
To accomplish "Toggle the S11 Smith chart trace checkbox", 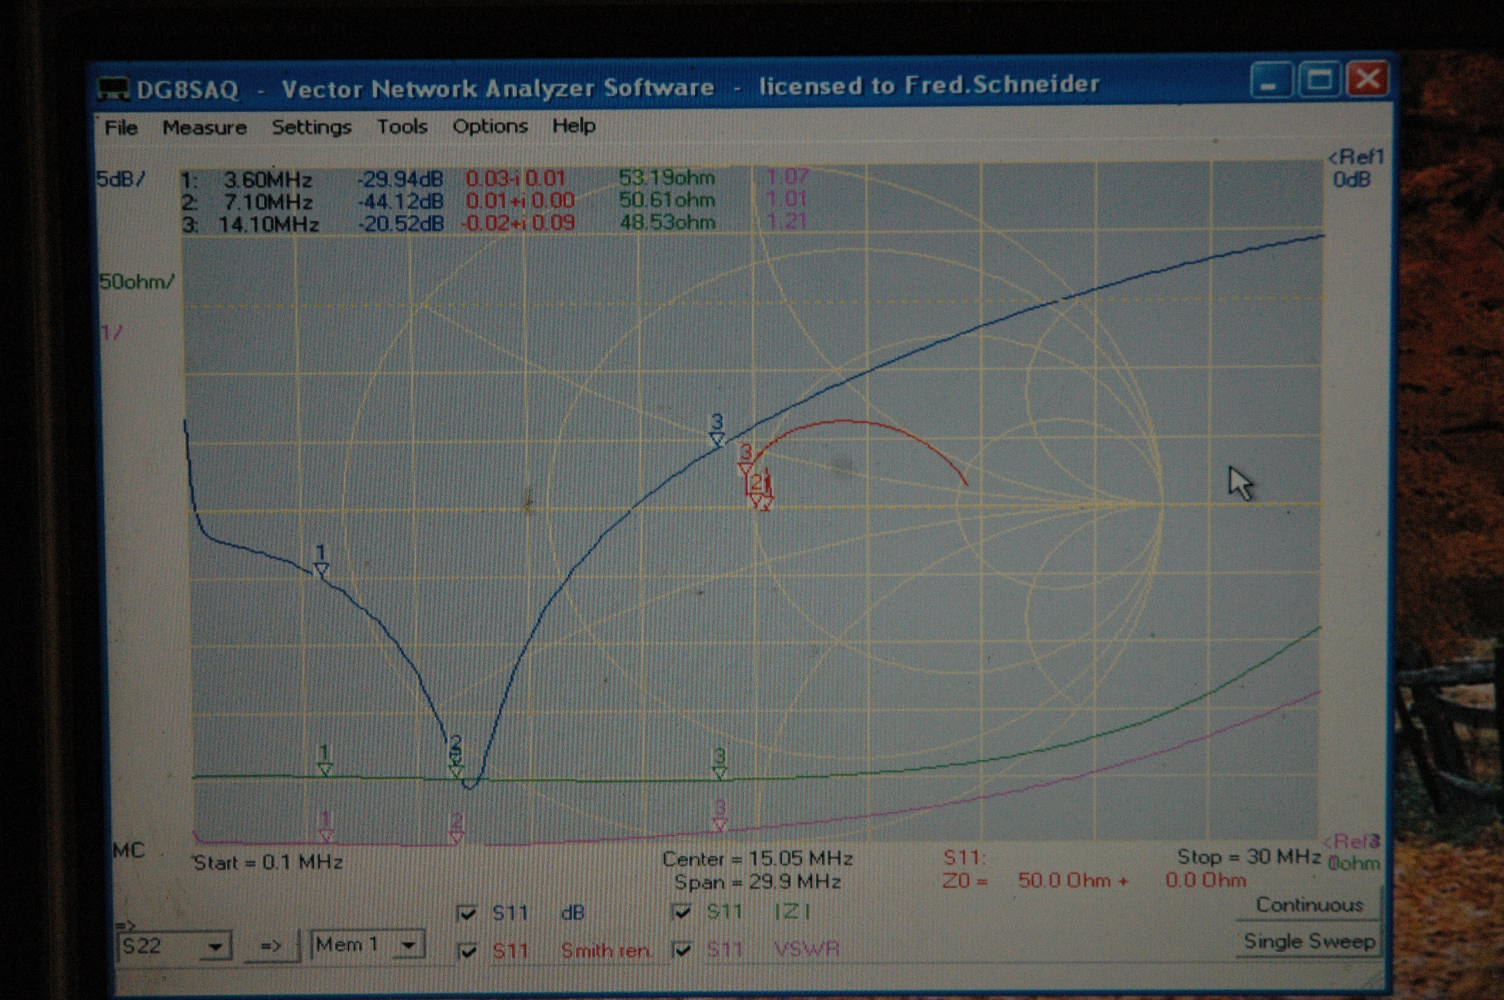I will click(466, 950).
